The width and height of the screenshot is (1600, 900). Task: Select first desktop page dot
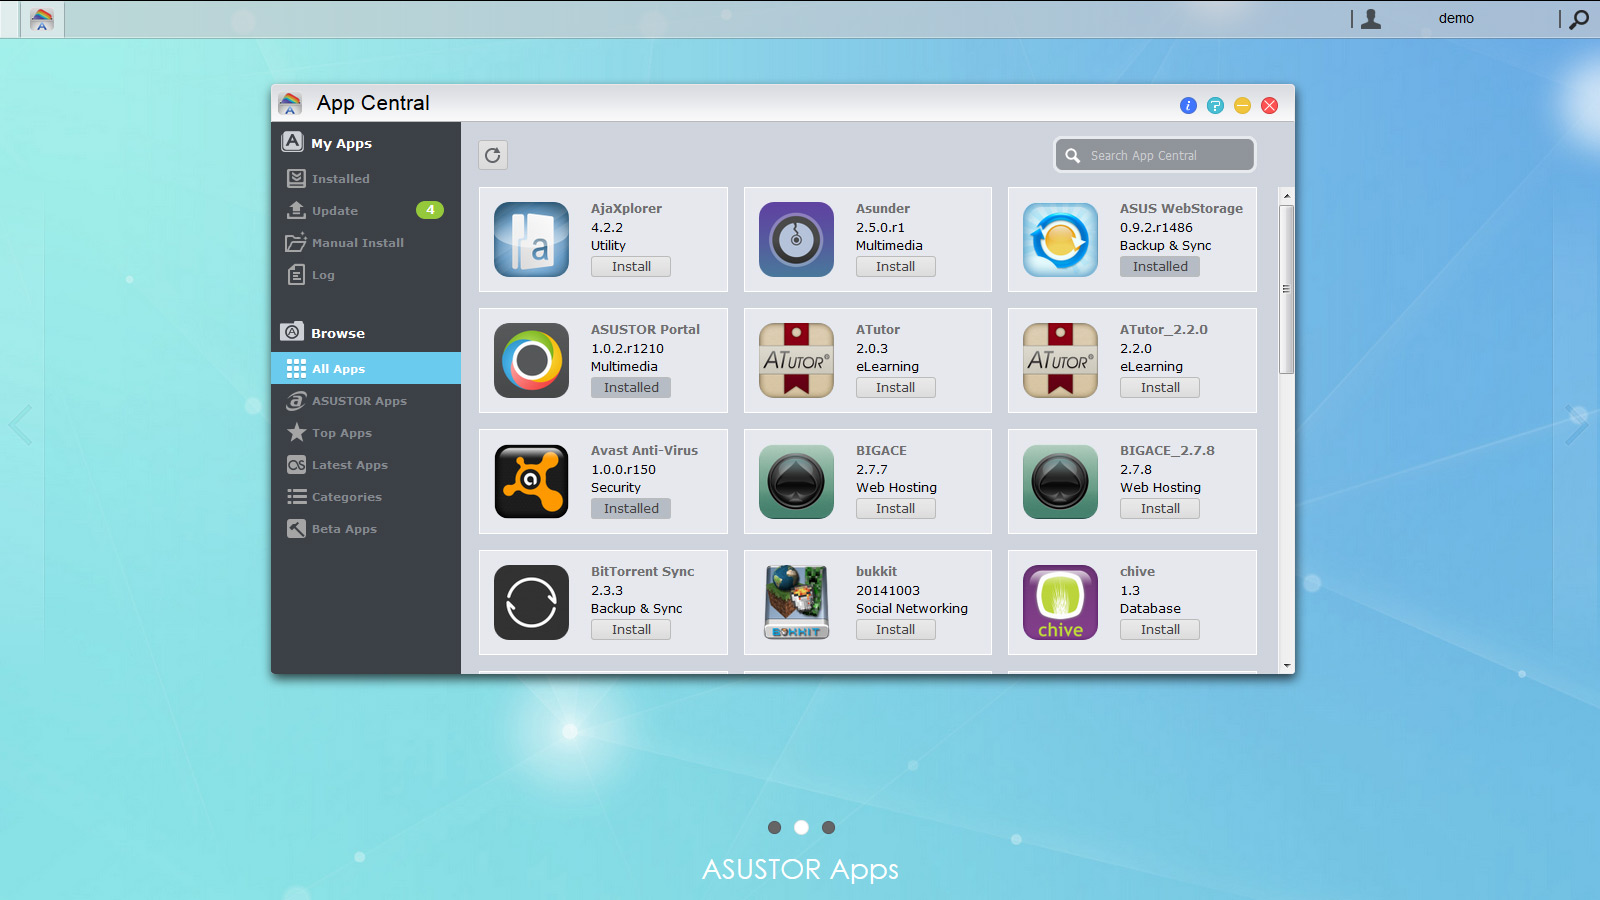774,827
